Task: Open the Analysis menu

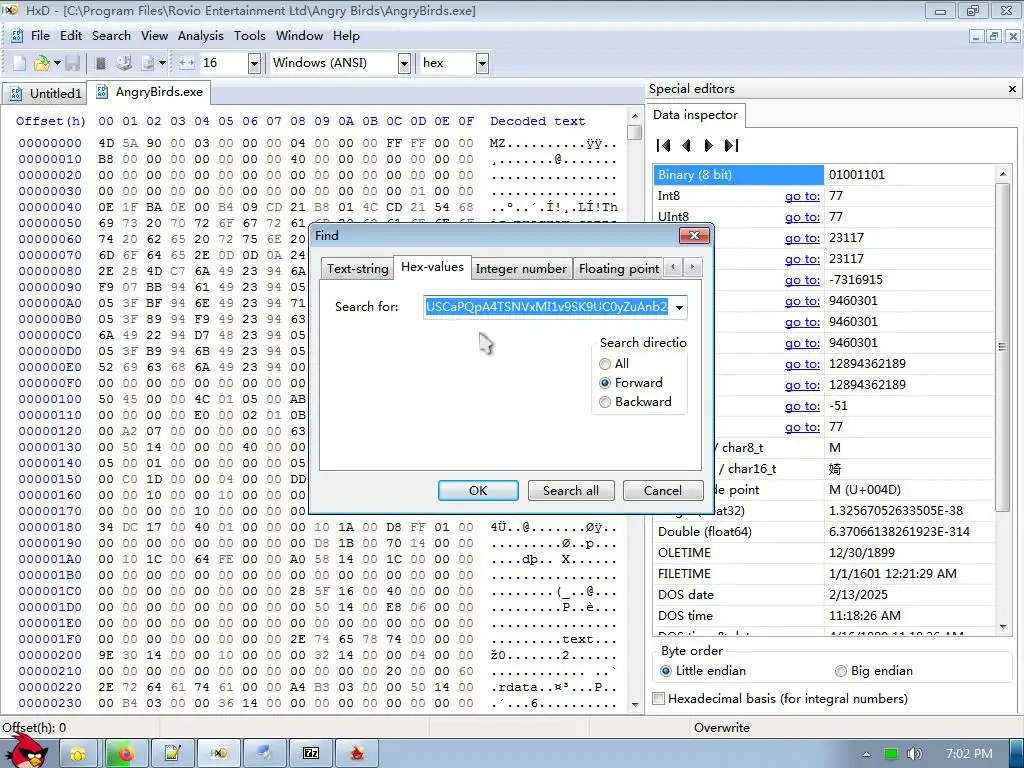Action: pos(200,36)
